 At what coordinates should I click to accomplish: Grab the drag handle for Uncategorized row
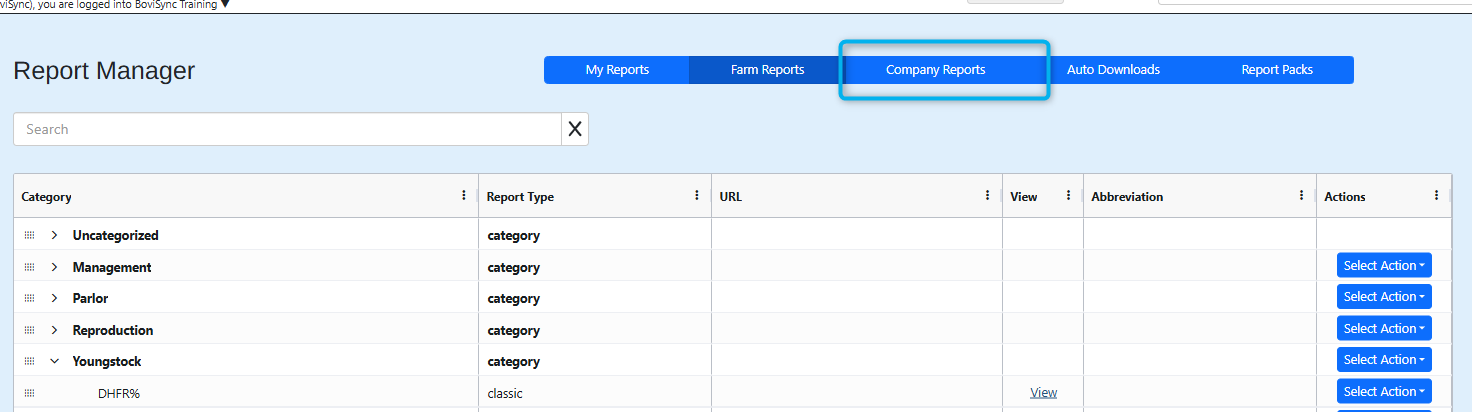29,236
